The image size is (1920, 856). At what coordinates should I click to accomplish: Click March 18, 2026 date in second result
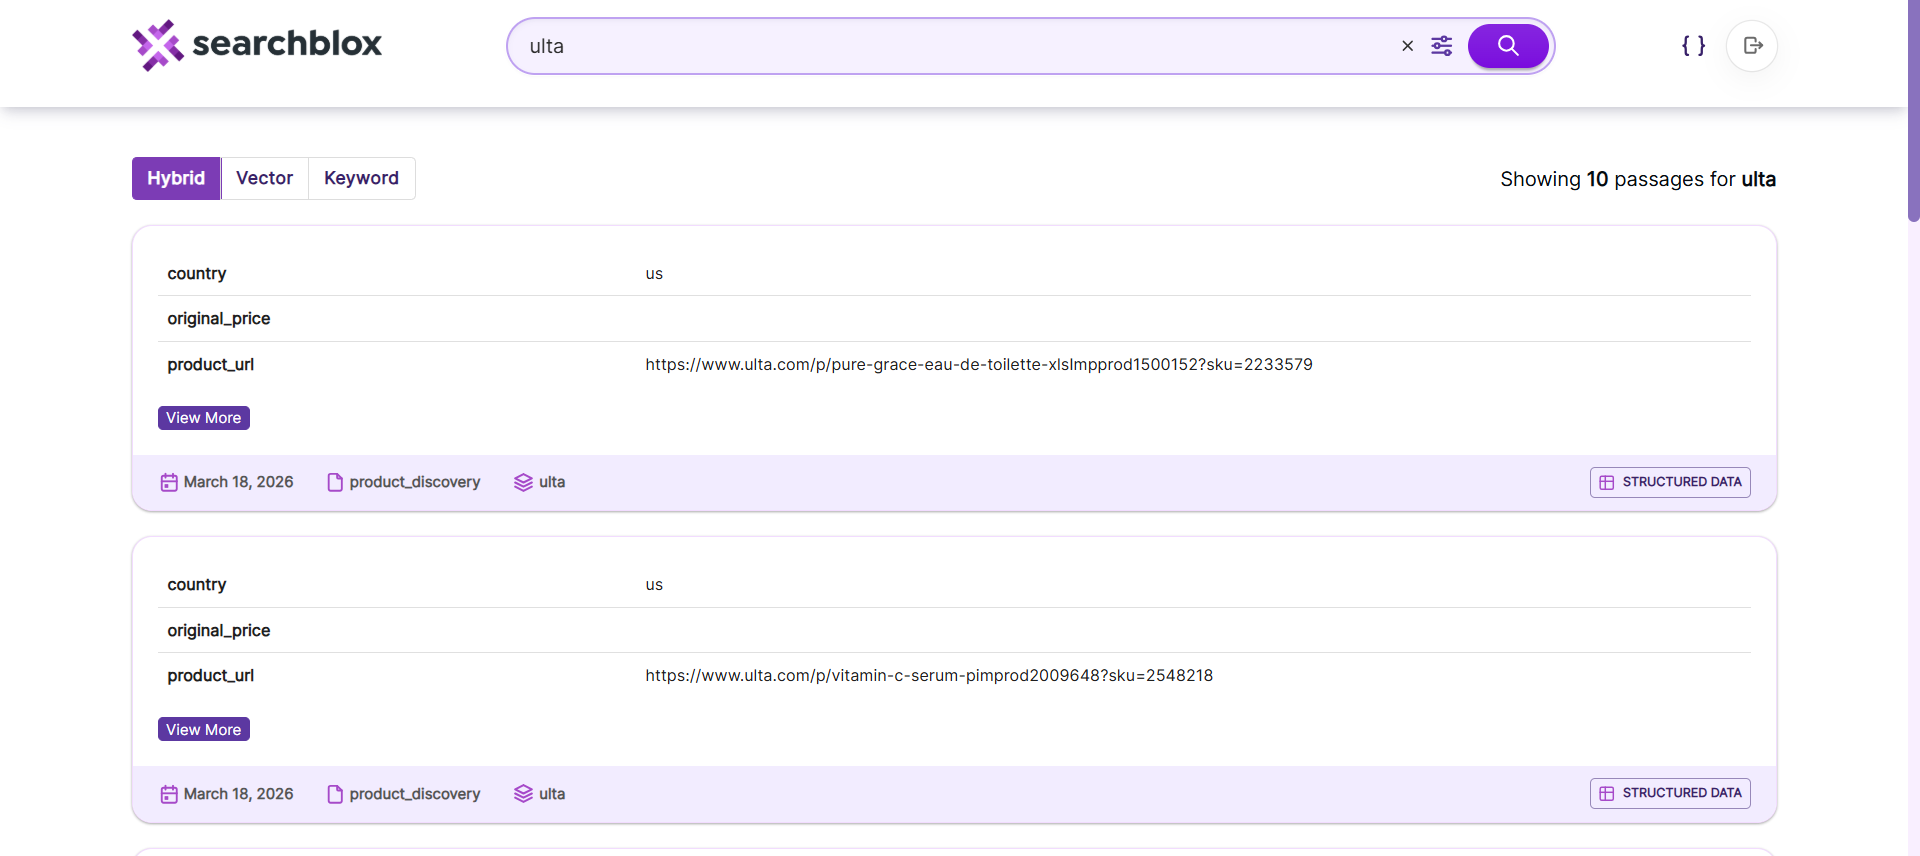(238, 794)
